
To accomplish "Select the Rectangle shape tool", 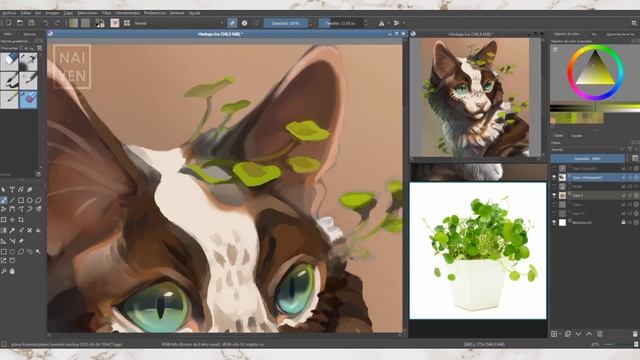I will (21, 200).
